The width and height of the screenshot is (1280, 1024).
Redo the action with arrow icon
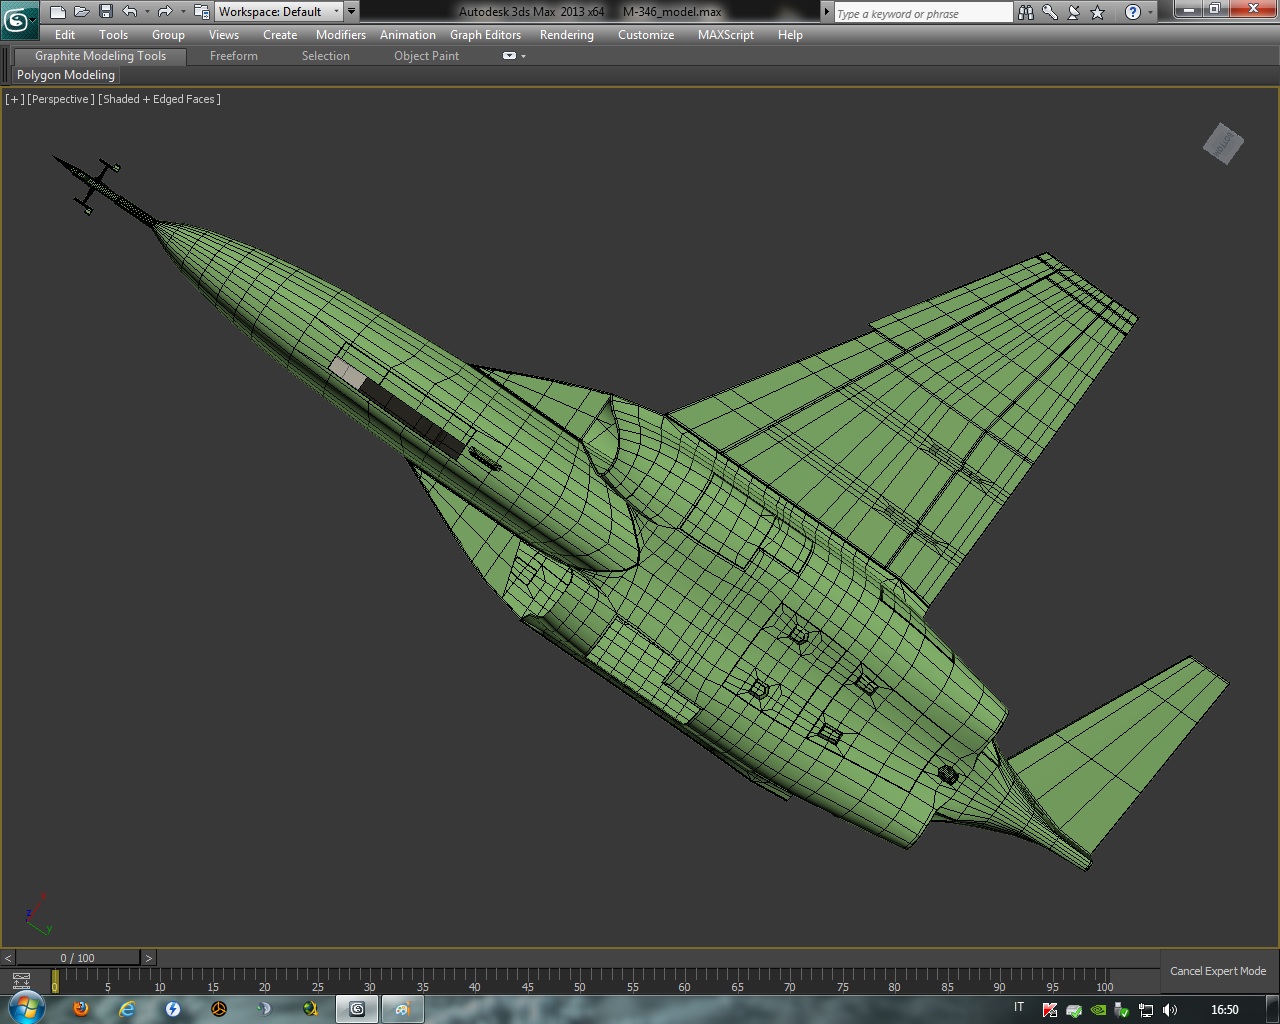click(165, 12)
